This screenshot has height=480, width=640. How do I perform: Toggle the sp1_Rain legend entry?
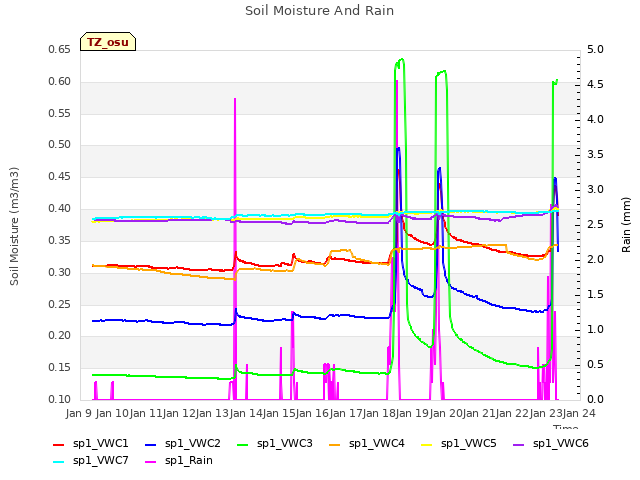tap(179, 461)
